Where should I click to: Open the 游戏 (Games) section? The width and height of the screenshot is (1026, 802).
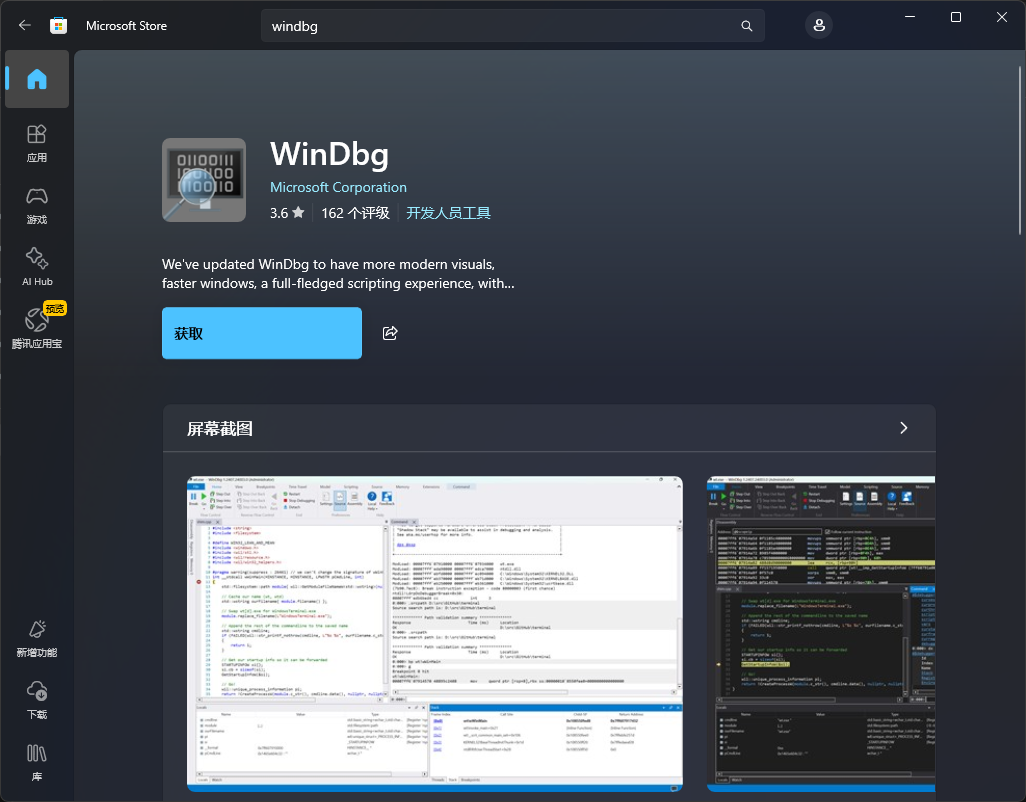[x=37, y=205]
